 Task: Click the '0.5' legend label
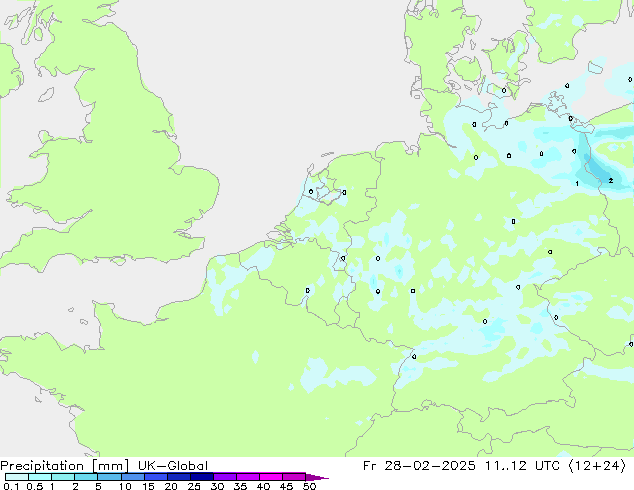35,486
